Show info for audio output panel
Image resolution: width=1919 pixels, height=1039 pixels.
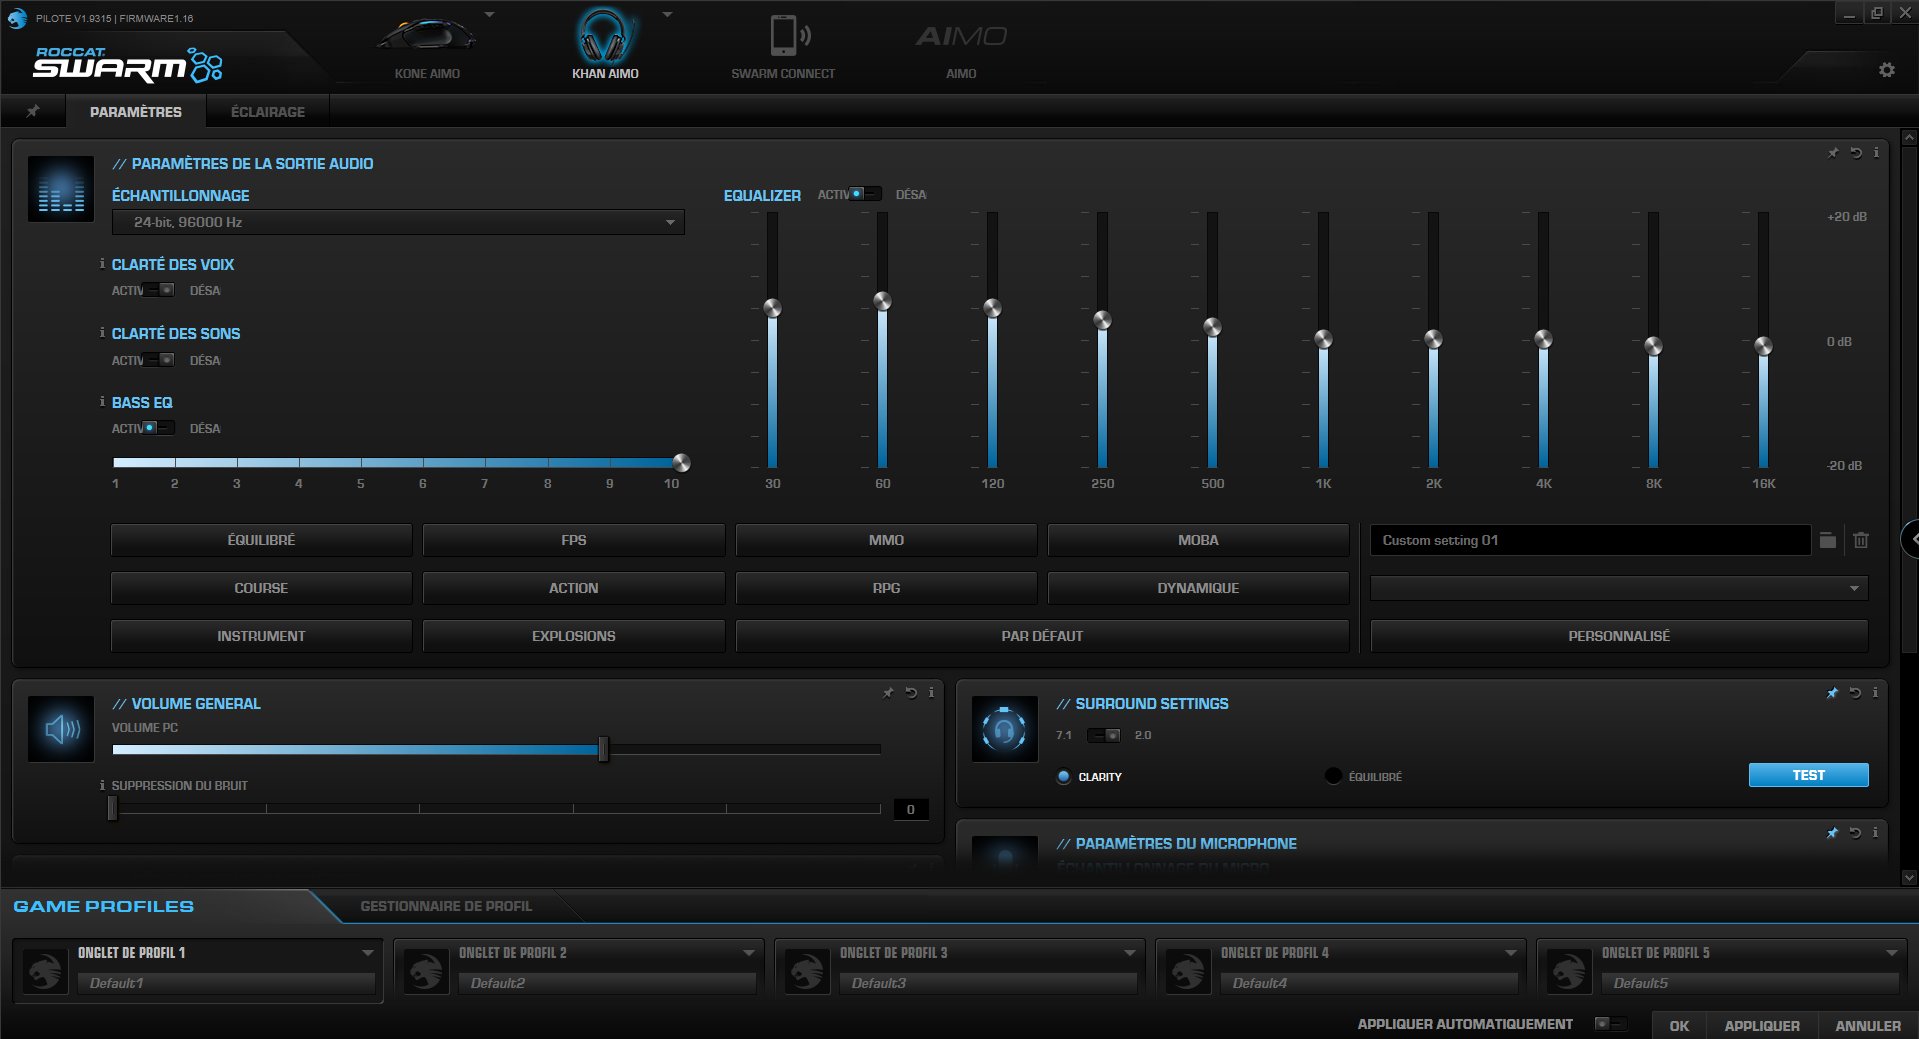1876,153
